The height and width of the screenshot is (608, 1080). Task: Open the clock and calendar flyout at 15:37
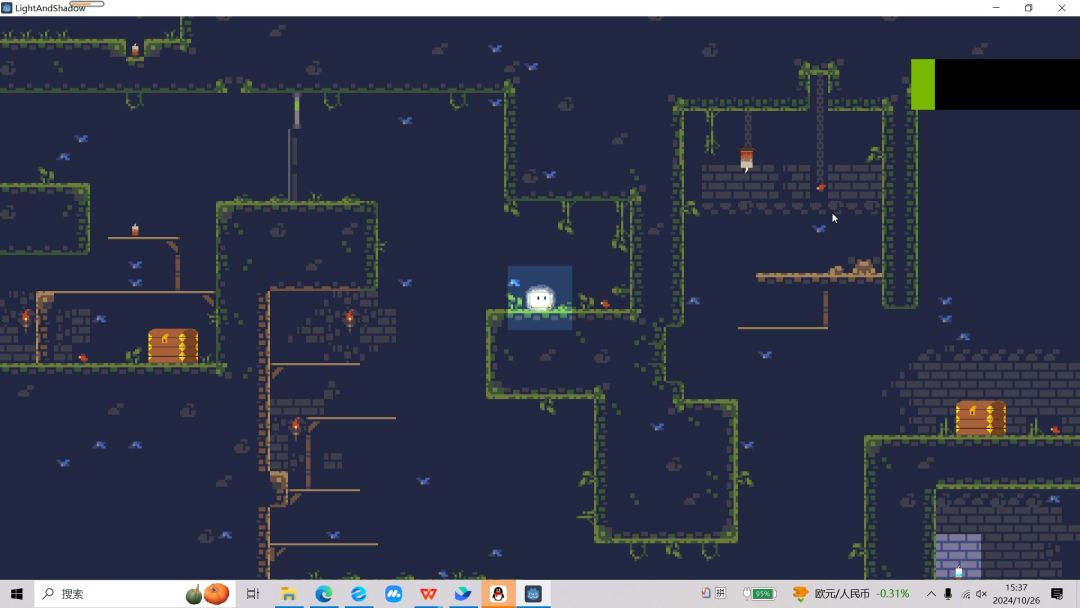click(1015, 594)
